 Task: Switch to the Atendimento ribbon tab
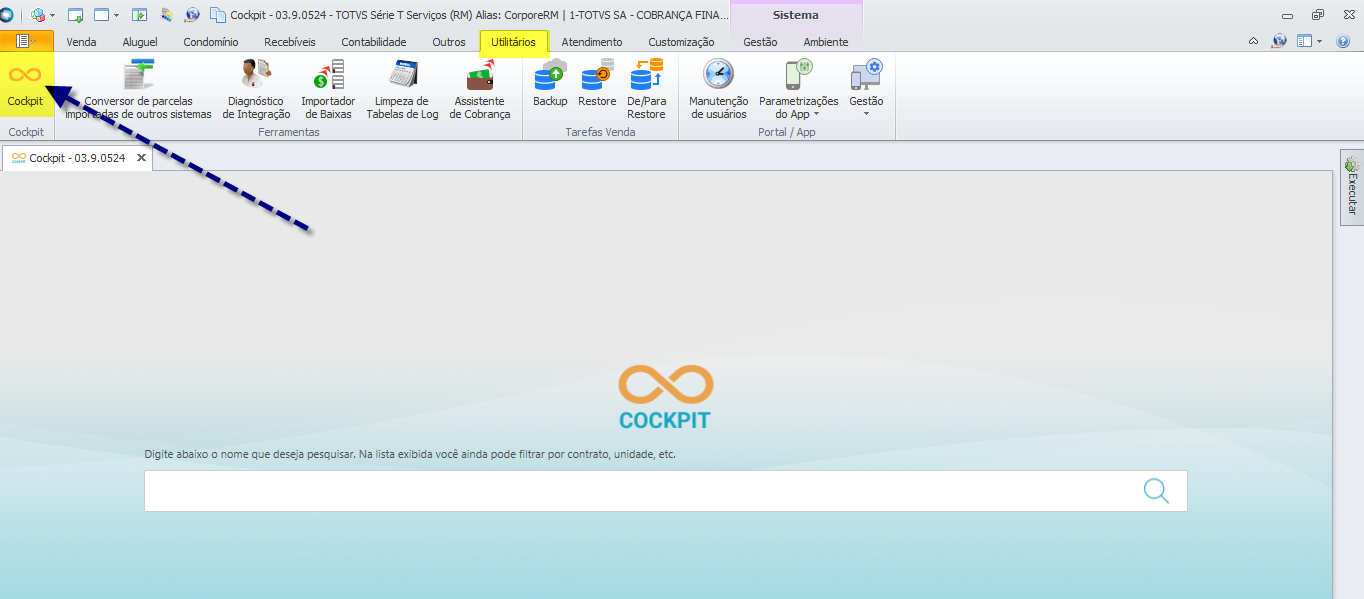592,42
